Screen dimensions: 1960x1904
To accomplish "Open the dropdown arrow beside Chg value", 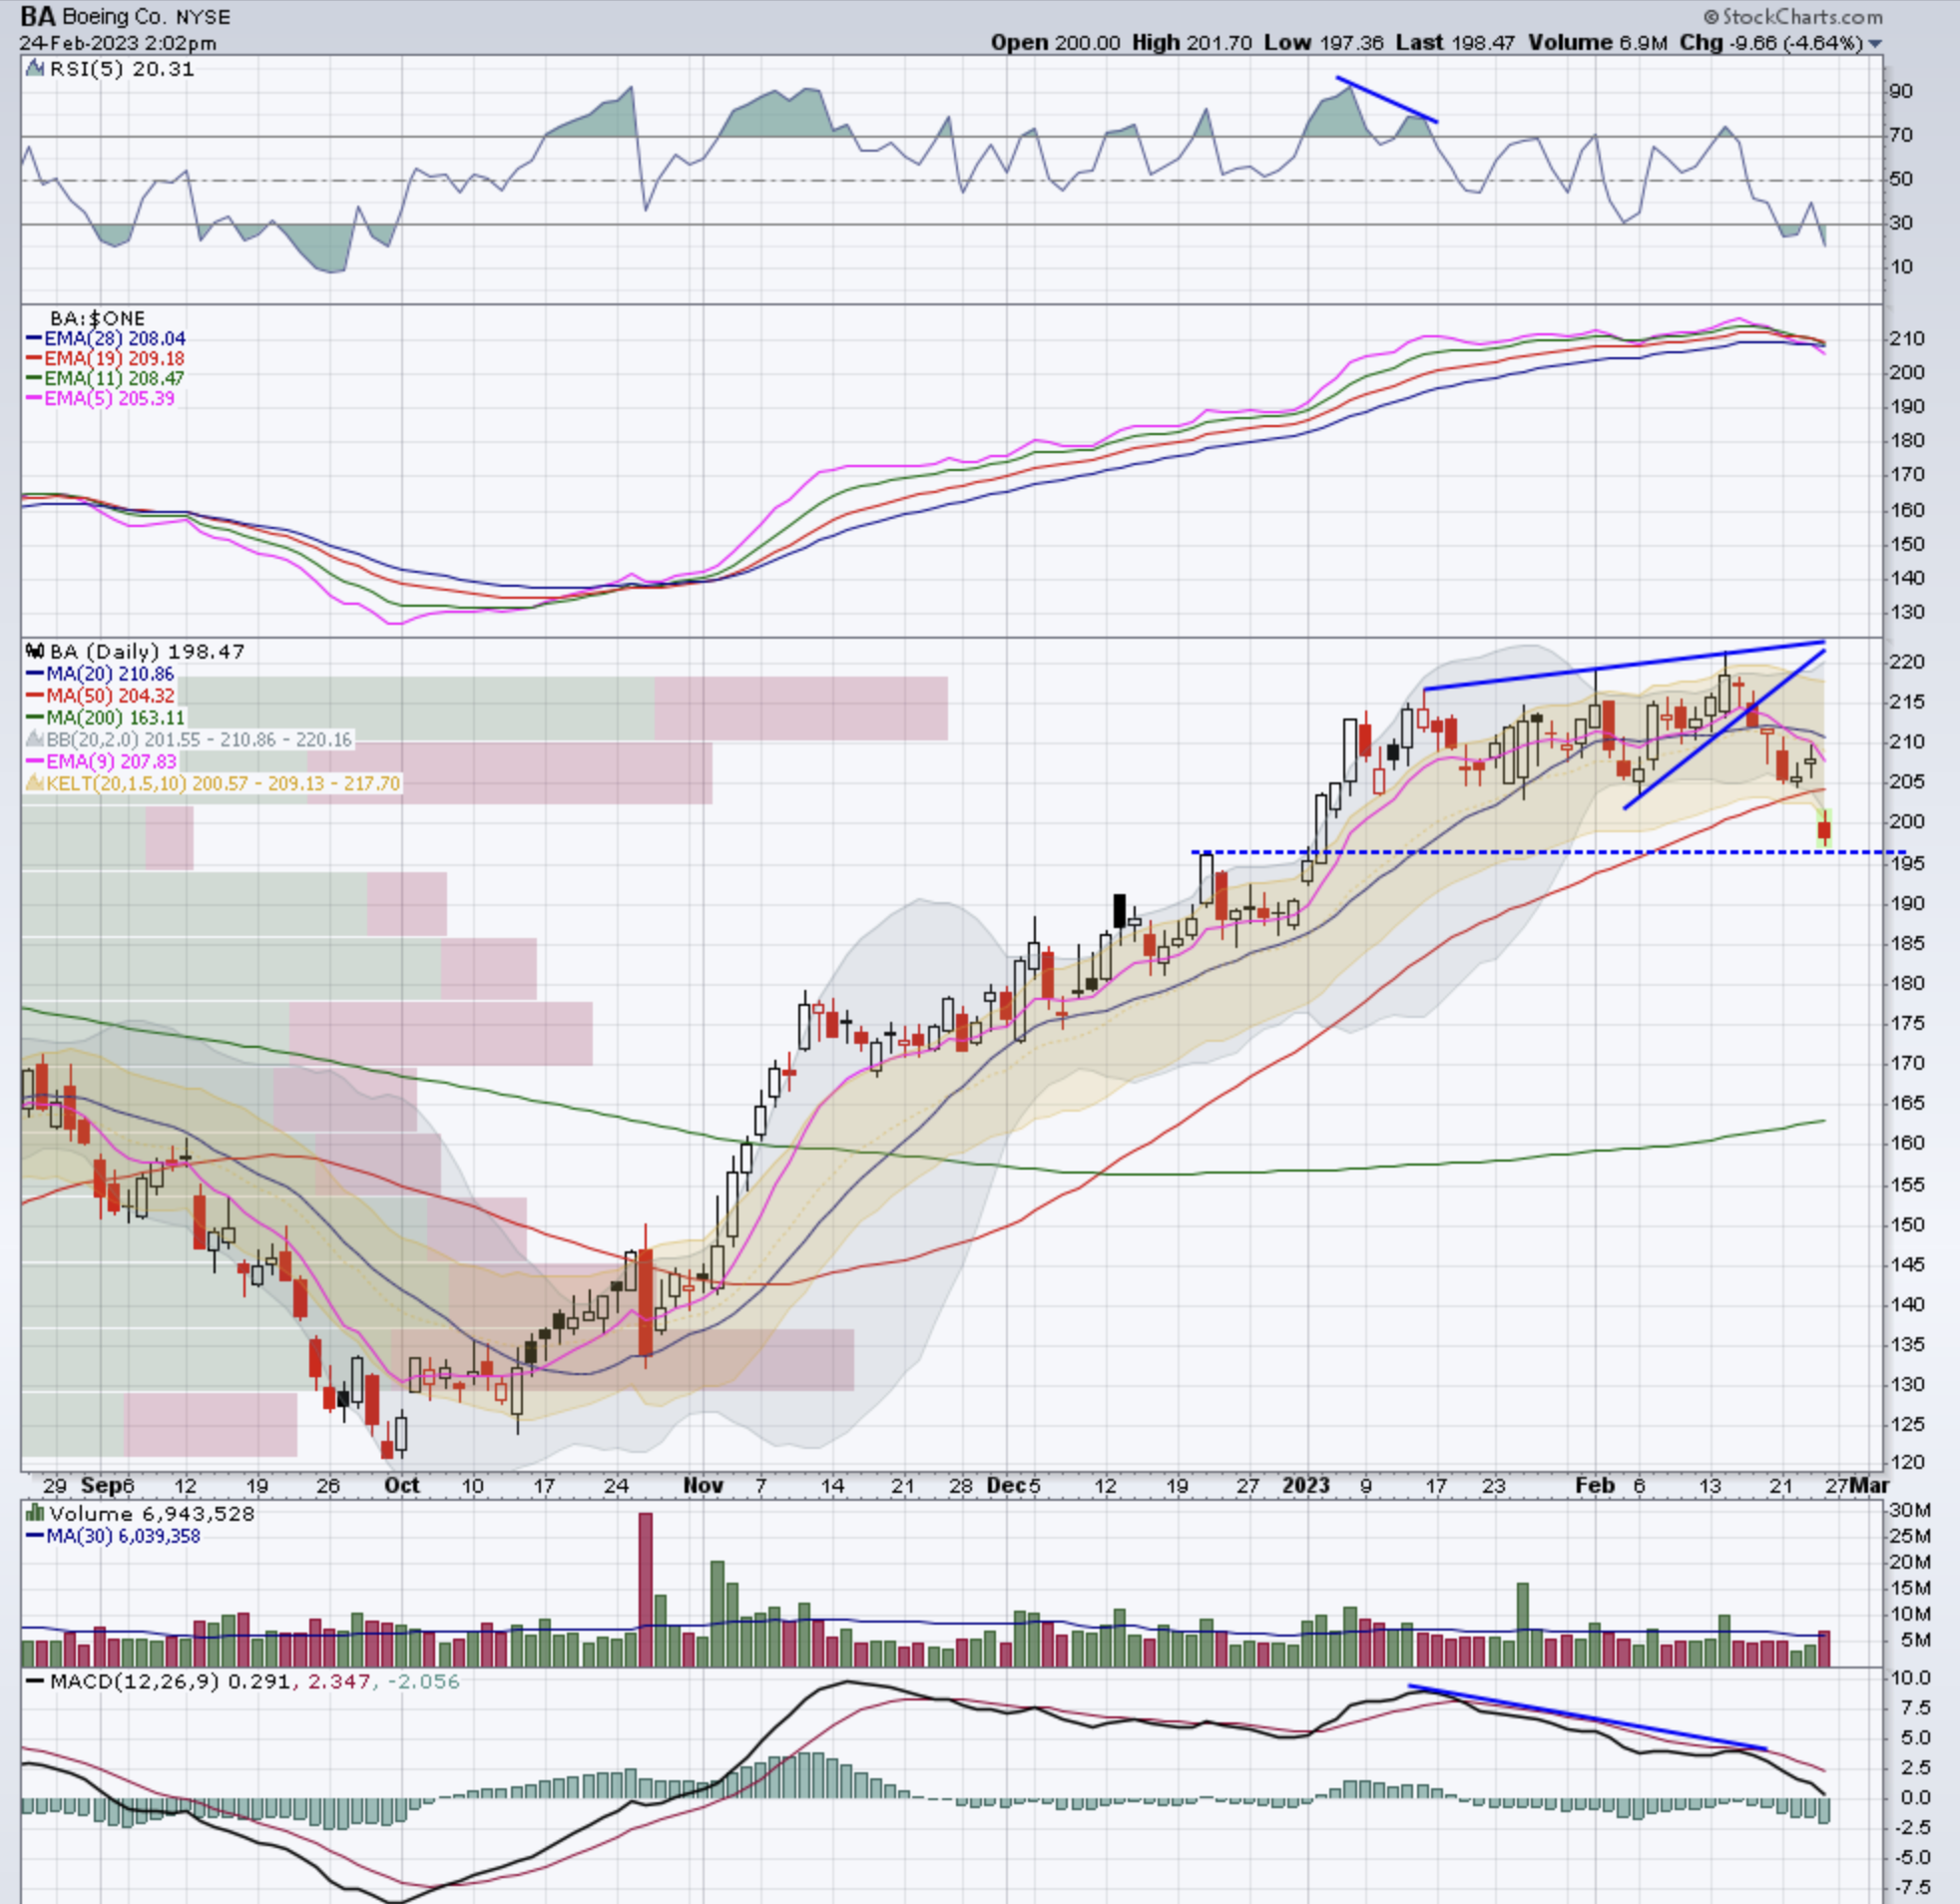I will tap(1875, 44).
